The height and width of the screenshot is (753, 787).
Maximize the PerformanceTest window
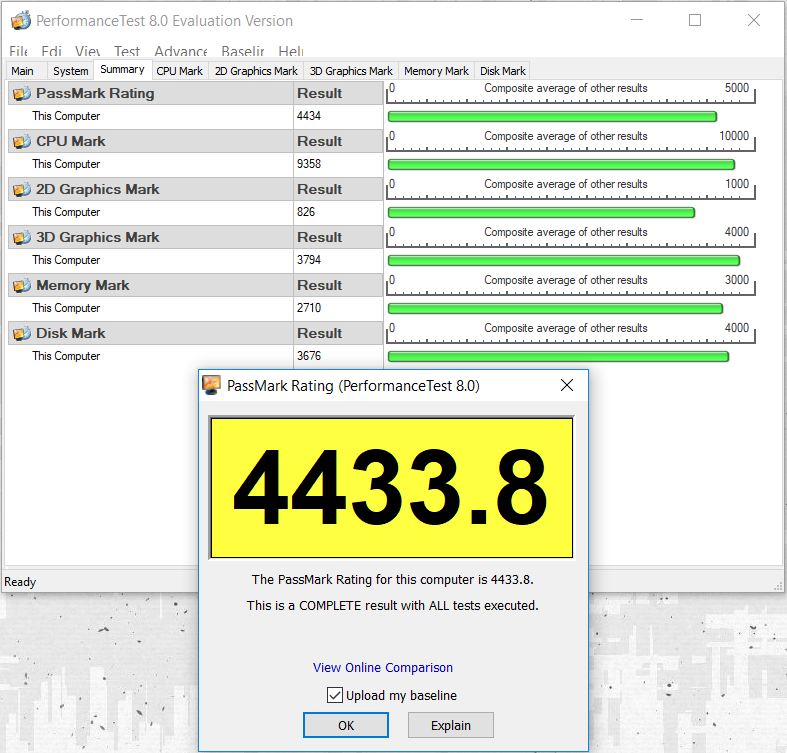point(695,20)
